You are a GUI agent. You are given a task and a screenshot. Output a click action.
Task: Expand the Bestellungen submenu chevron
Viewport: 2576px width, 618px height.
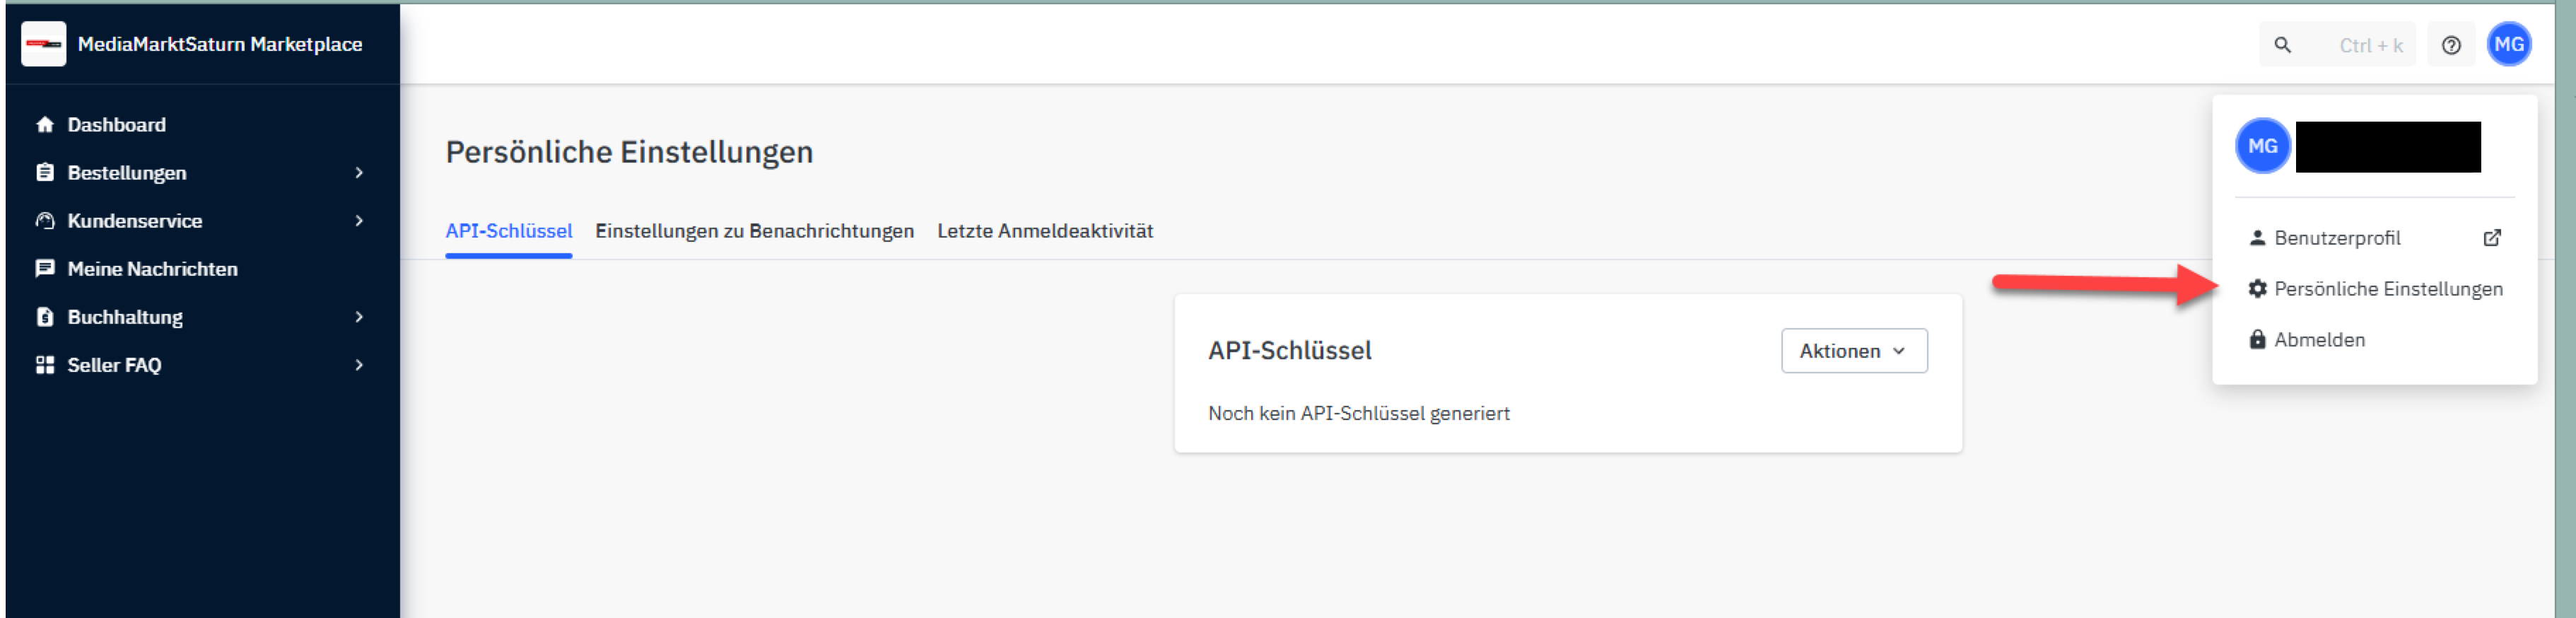pos(359,173)
